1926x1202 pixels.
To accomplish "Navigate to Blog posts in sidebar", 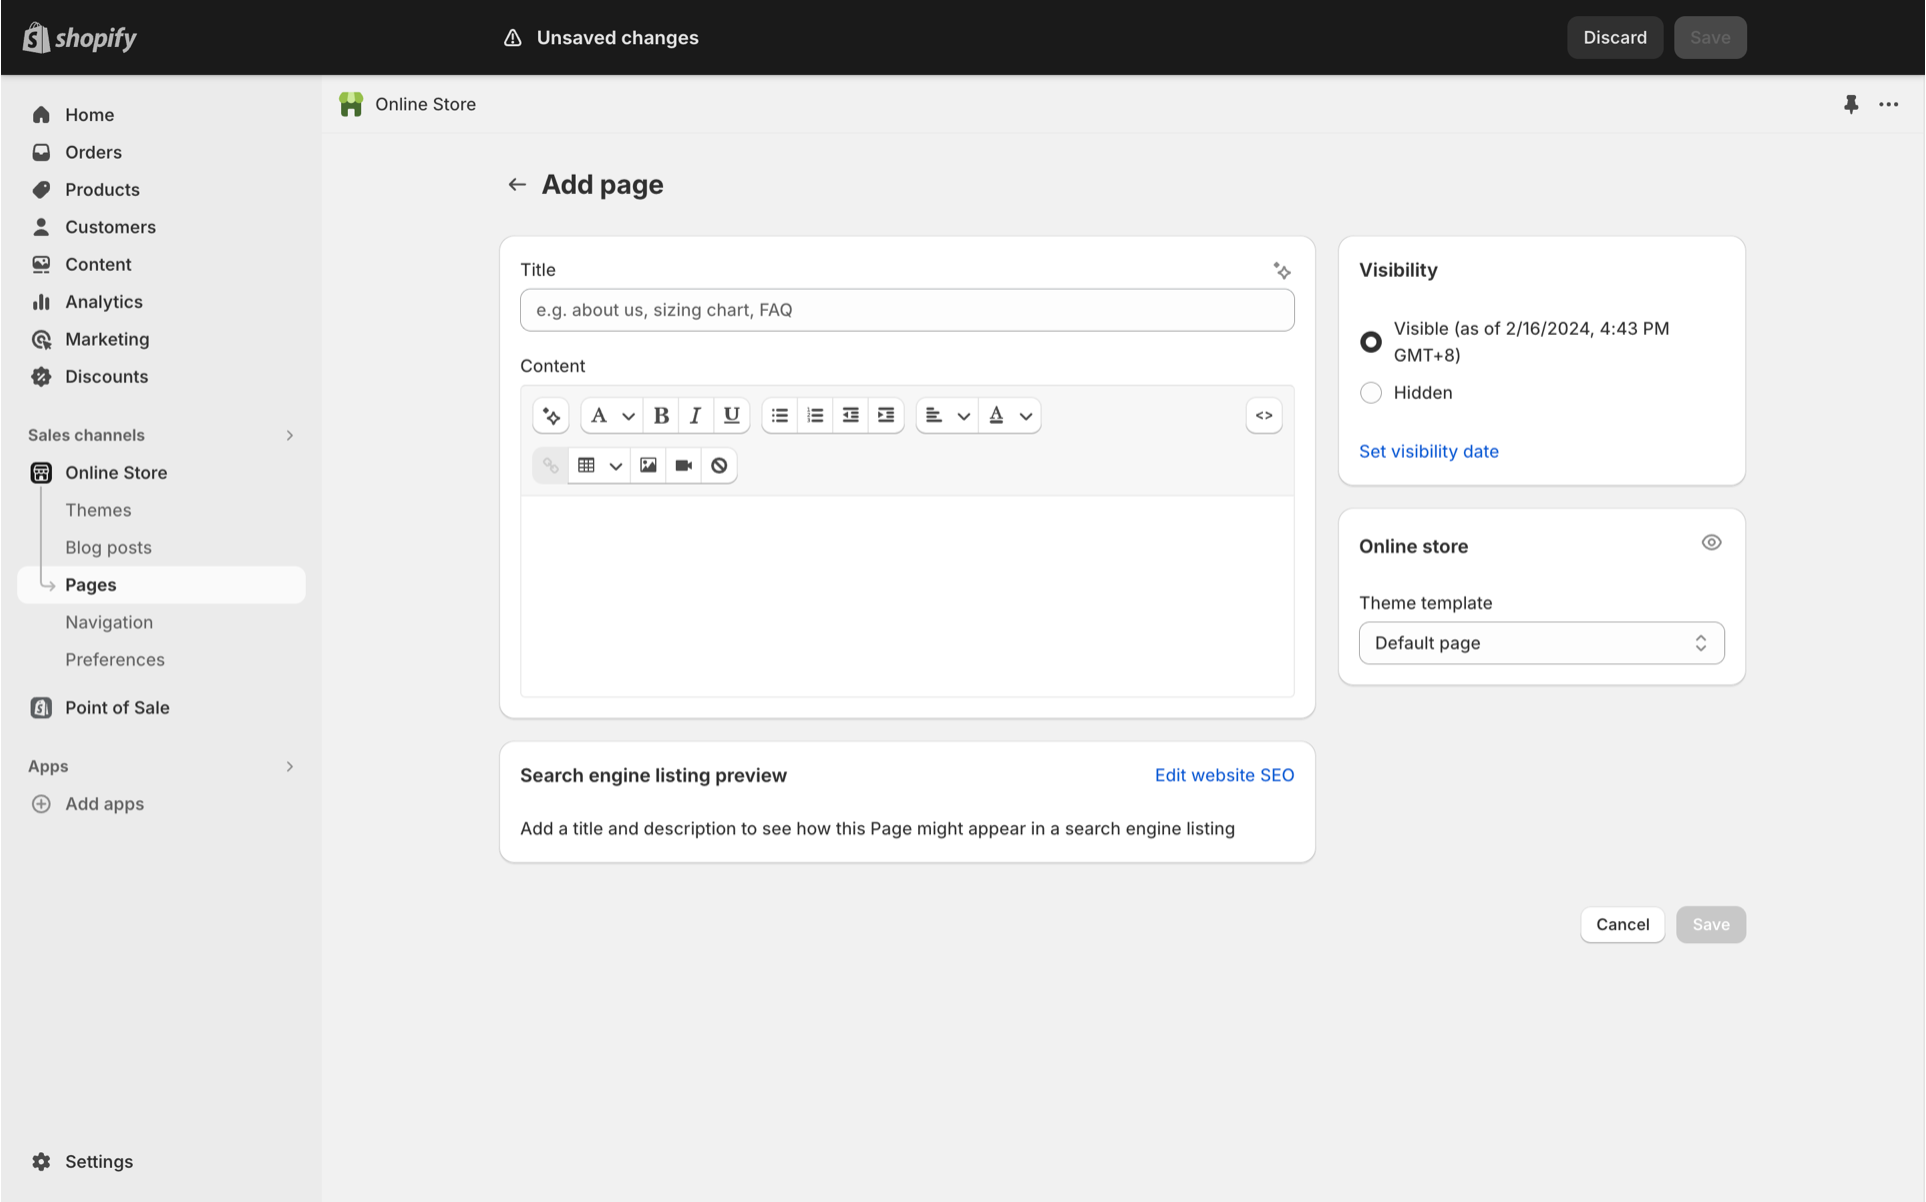I will click(x=108, y=547).
